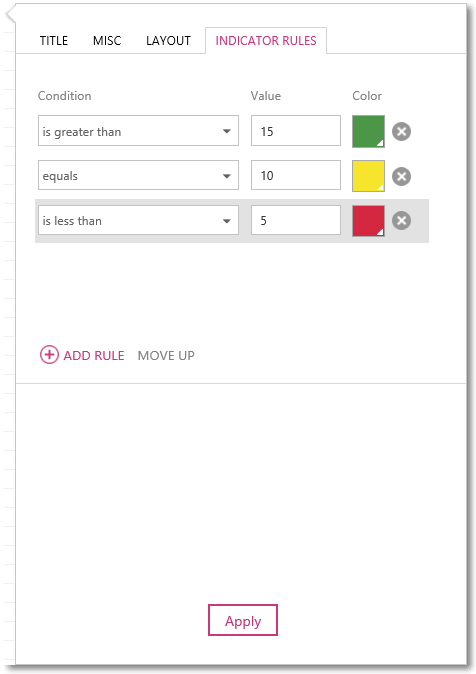Focus the value field containing 5

pyautogui.click(x=296, y=220)
